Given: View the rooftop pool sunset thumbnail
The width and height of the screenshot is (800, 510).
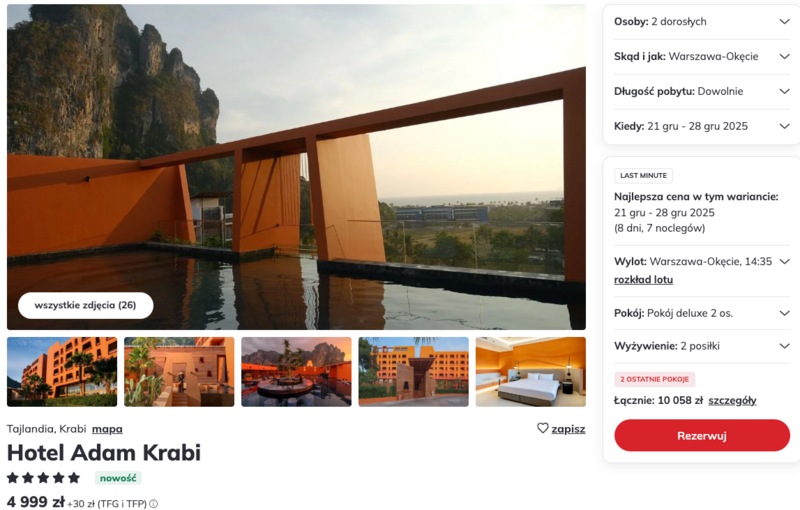Looking at the screenshot, I should 296,372.
